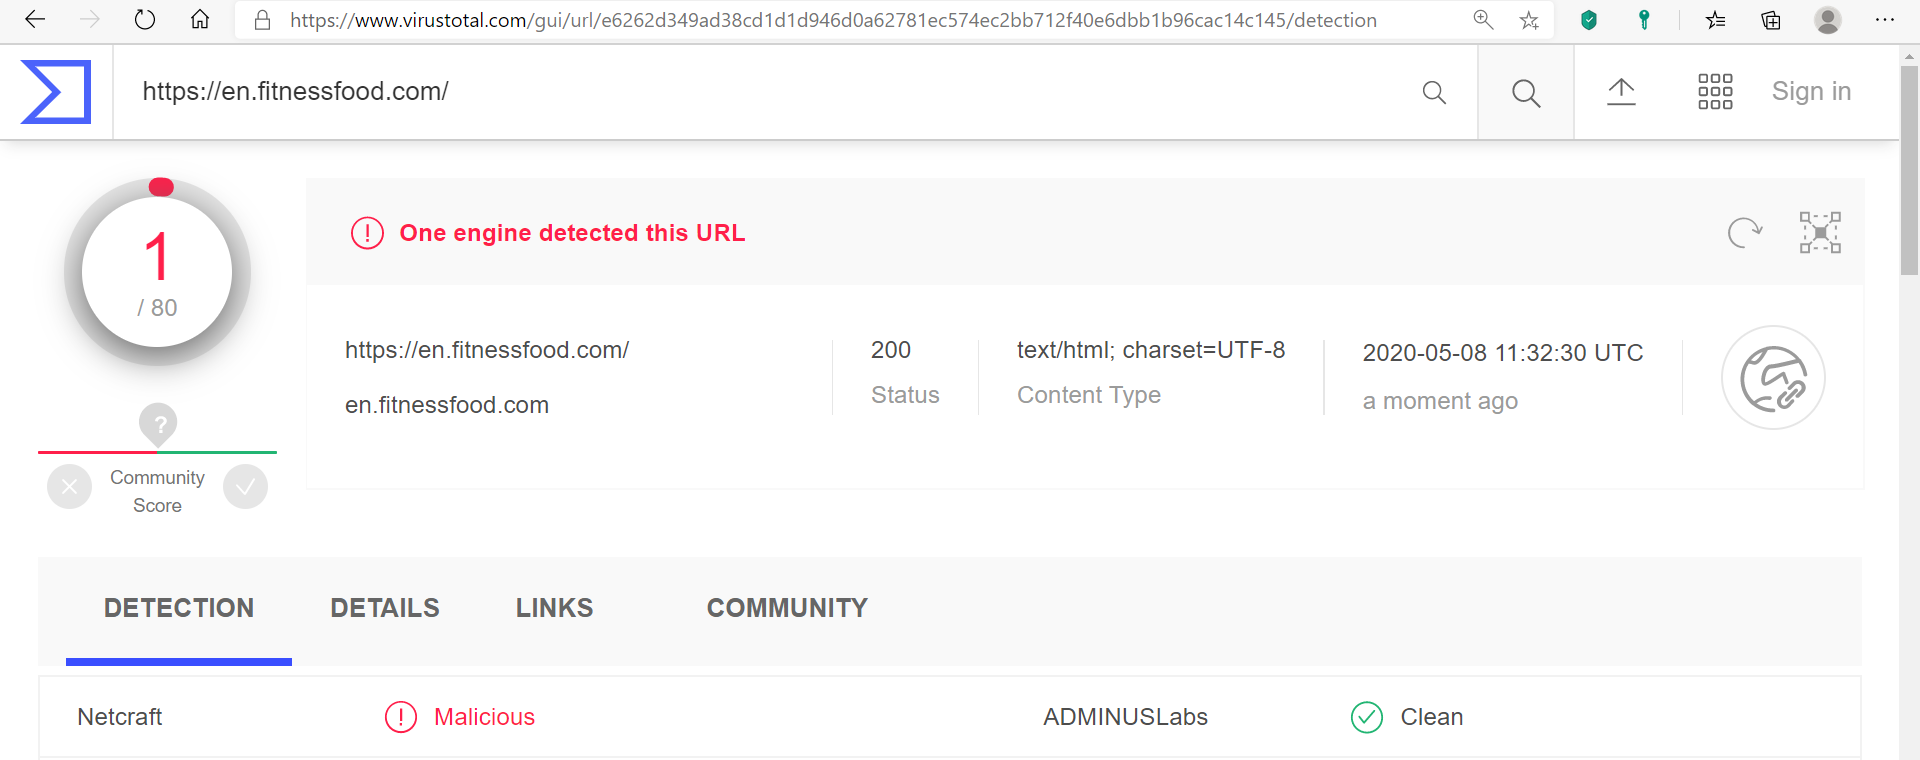Open the graph view icon

pos(1820,233)
